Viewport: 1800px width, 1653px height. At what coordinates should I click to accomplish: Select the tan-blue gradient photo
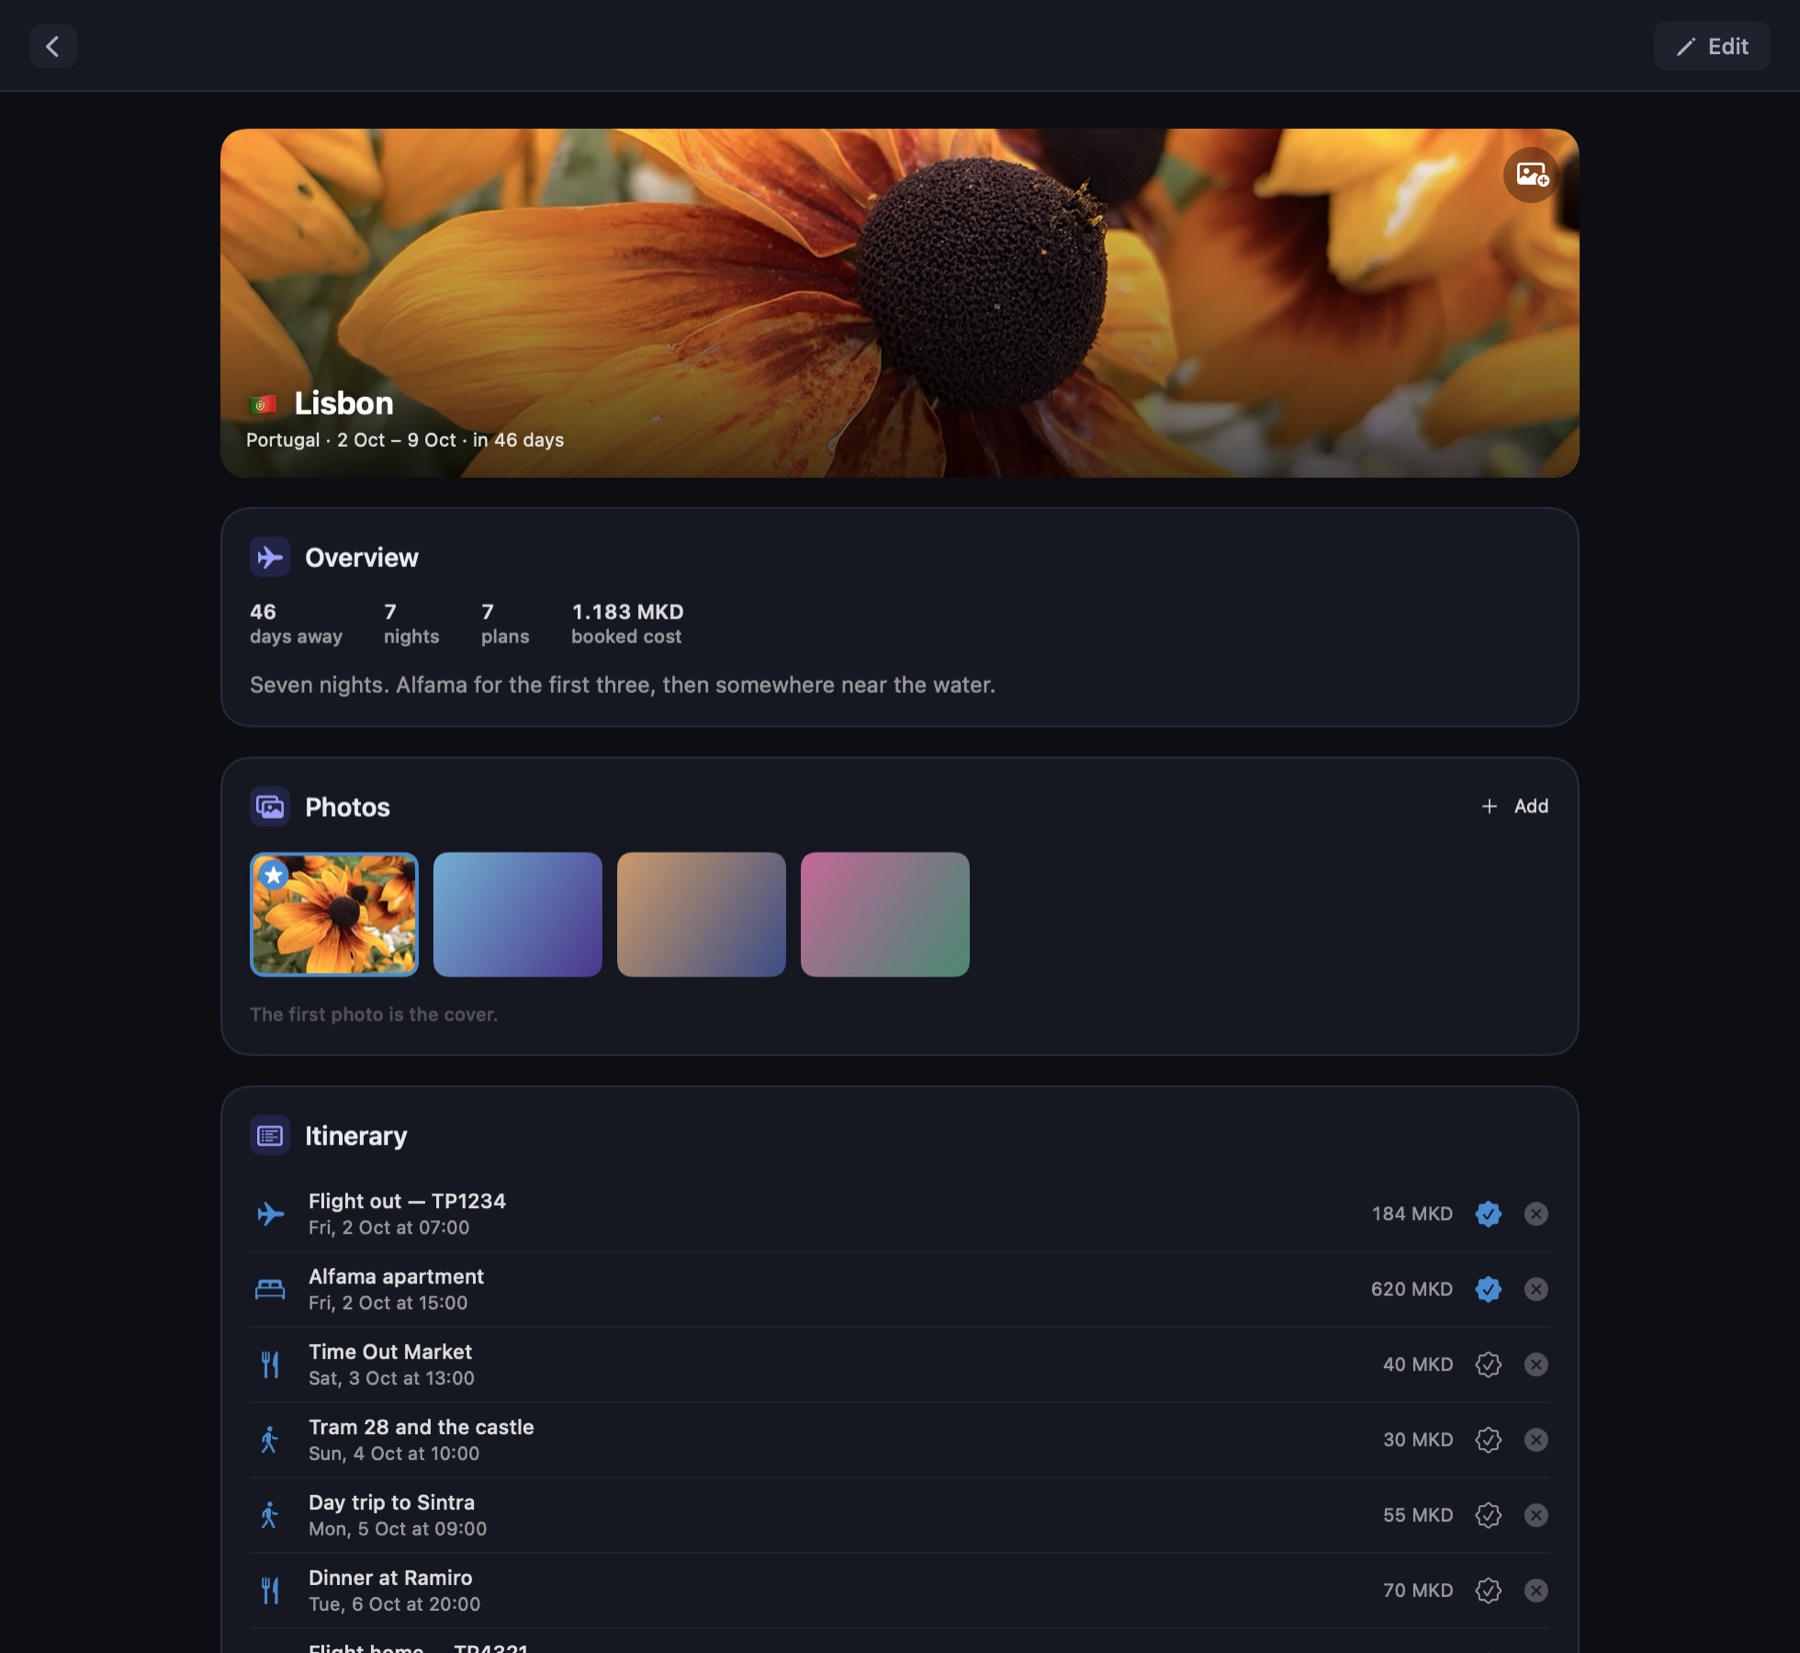point(701,914)
